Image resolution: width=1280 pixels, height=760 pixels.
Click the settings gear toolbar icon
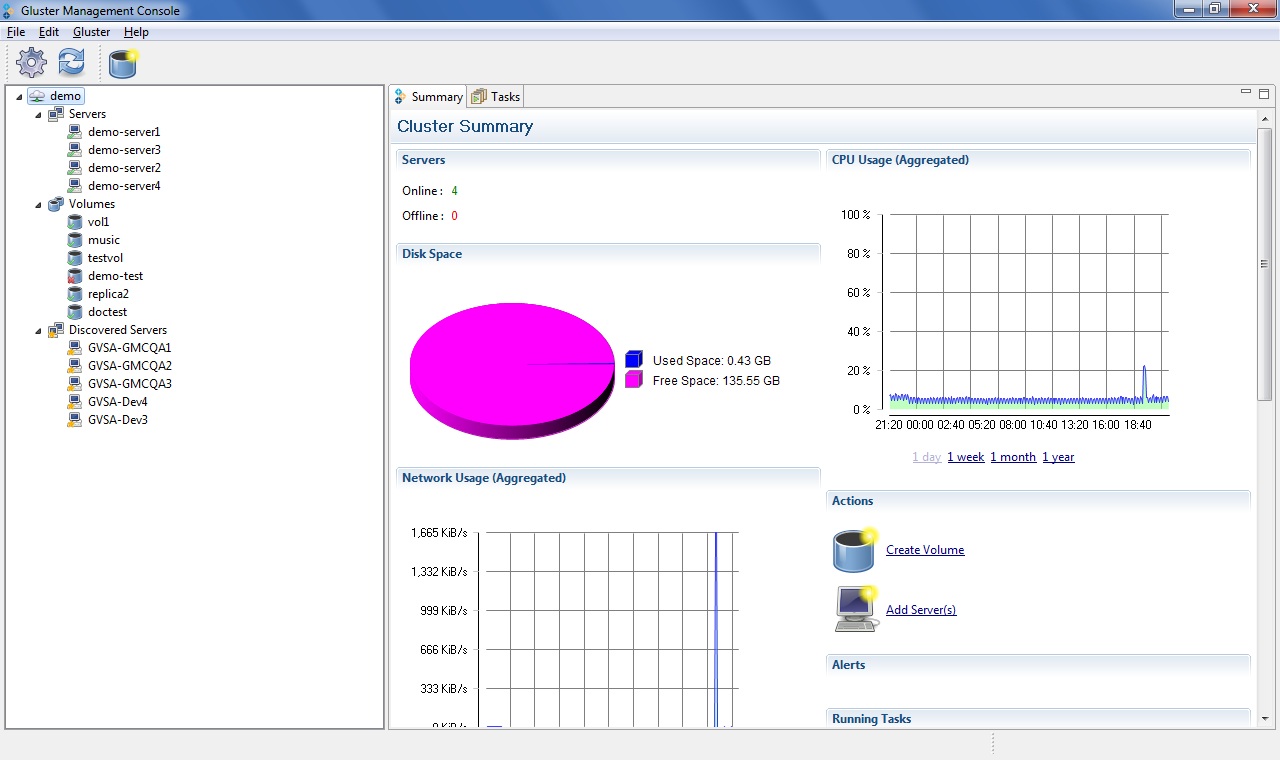[x=32, y=63]
